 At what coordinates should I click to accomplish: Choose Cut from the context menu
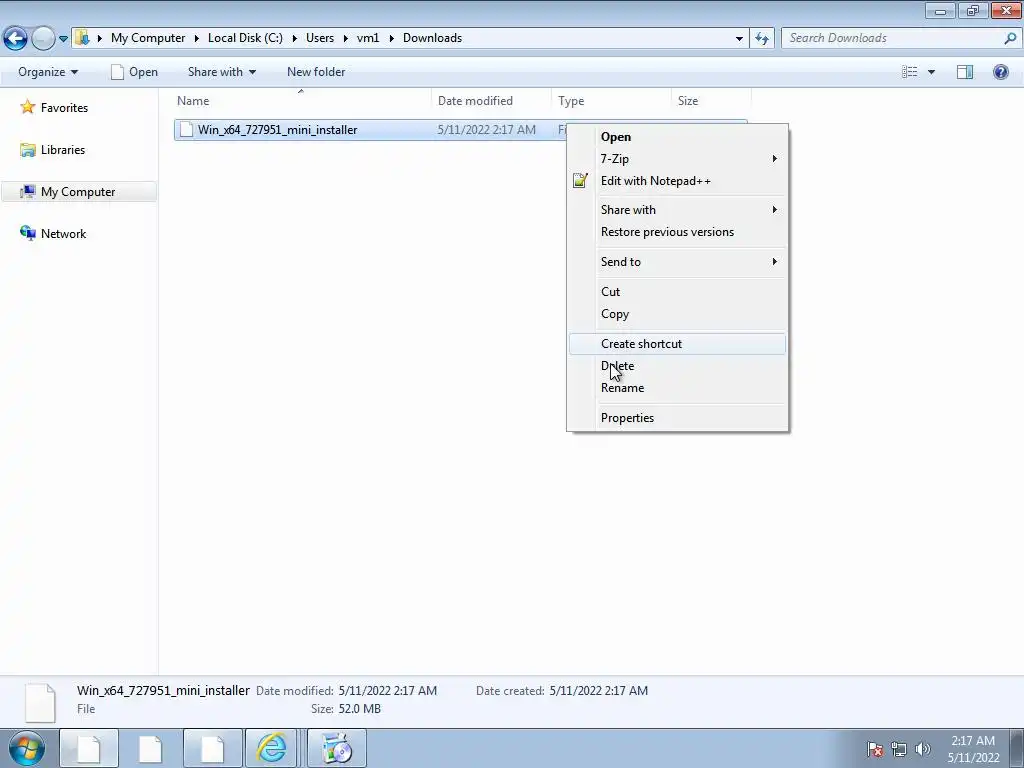point(677,292)
